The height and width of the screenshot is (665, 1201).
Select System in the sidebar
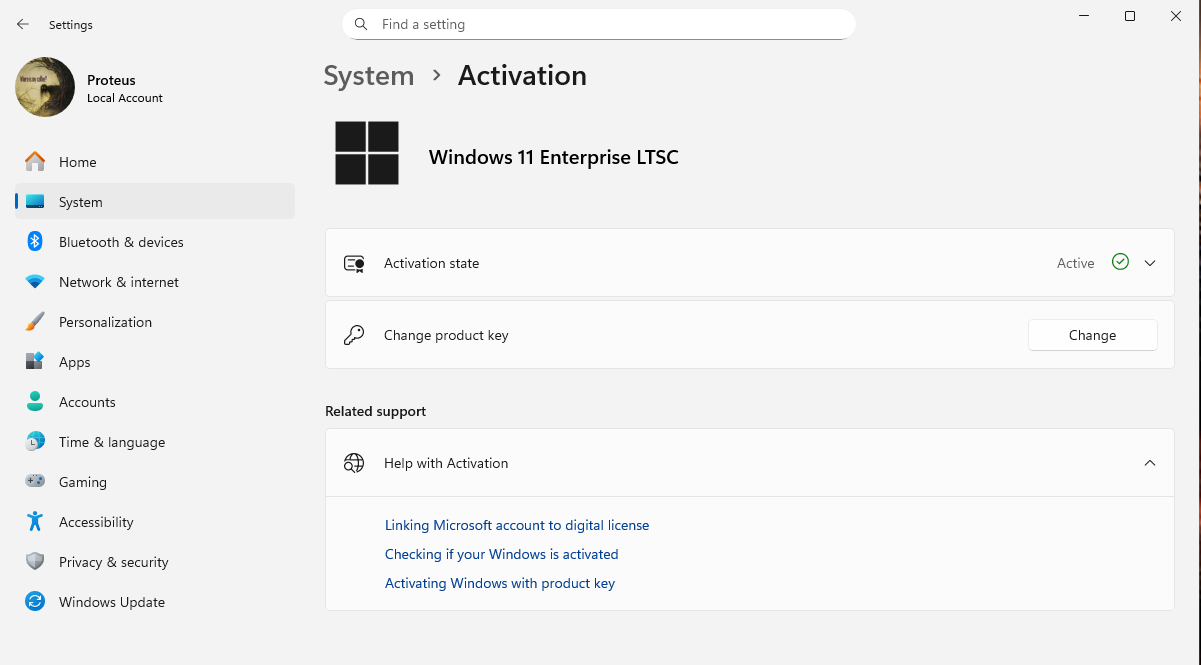155,202
